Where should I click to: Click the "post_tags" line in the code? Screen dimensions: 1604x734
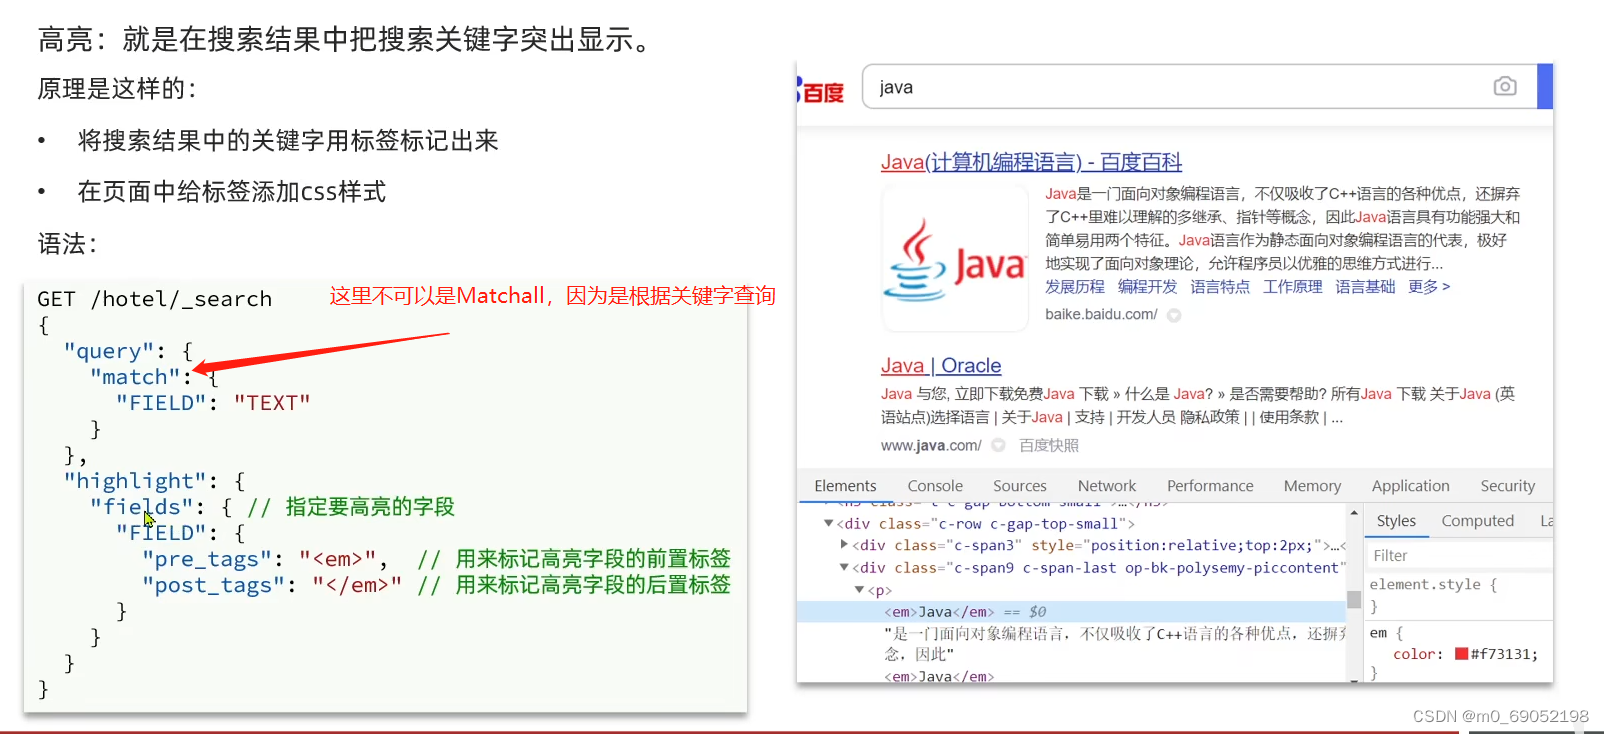click(x=436, y=585)
